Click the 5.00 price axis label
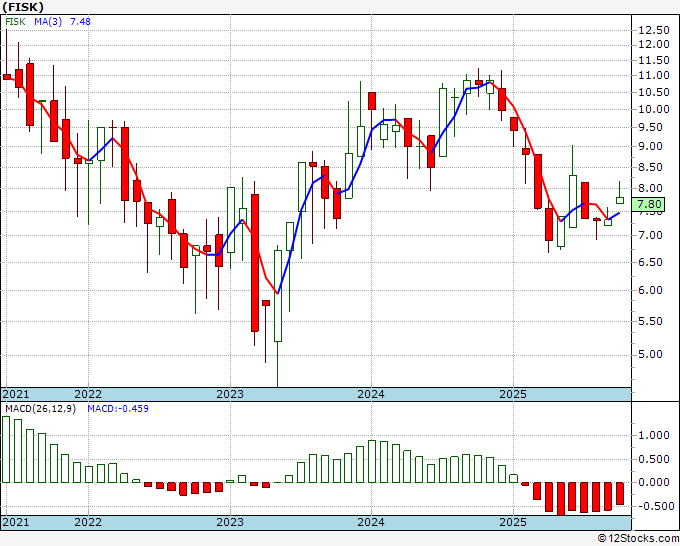 point(650,354)
